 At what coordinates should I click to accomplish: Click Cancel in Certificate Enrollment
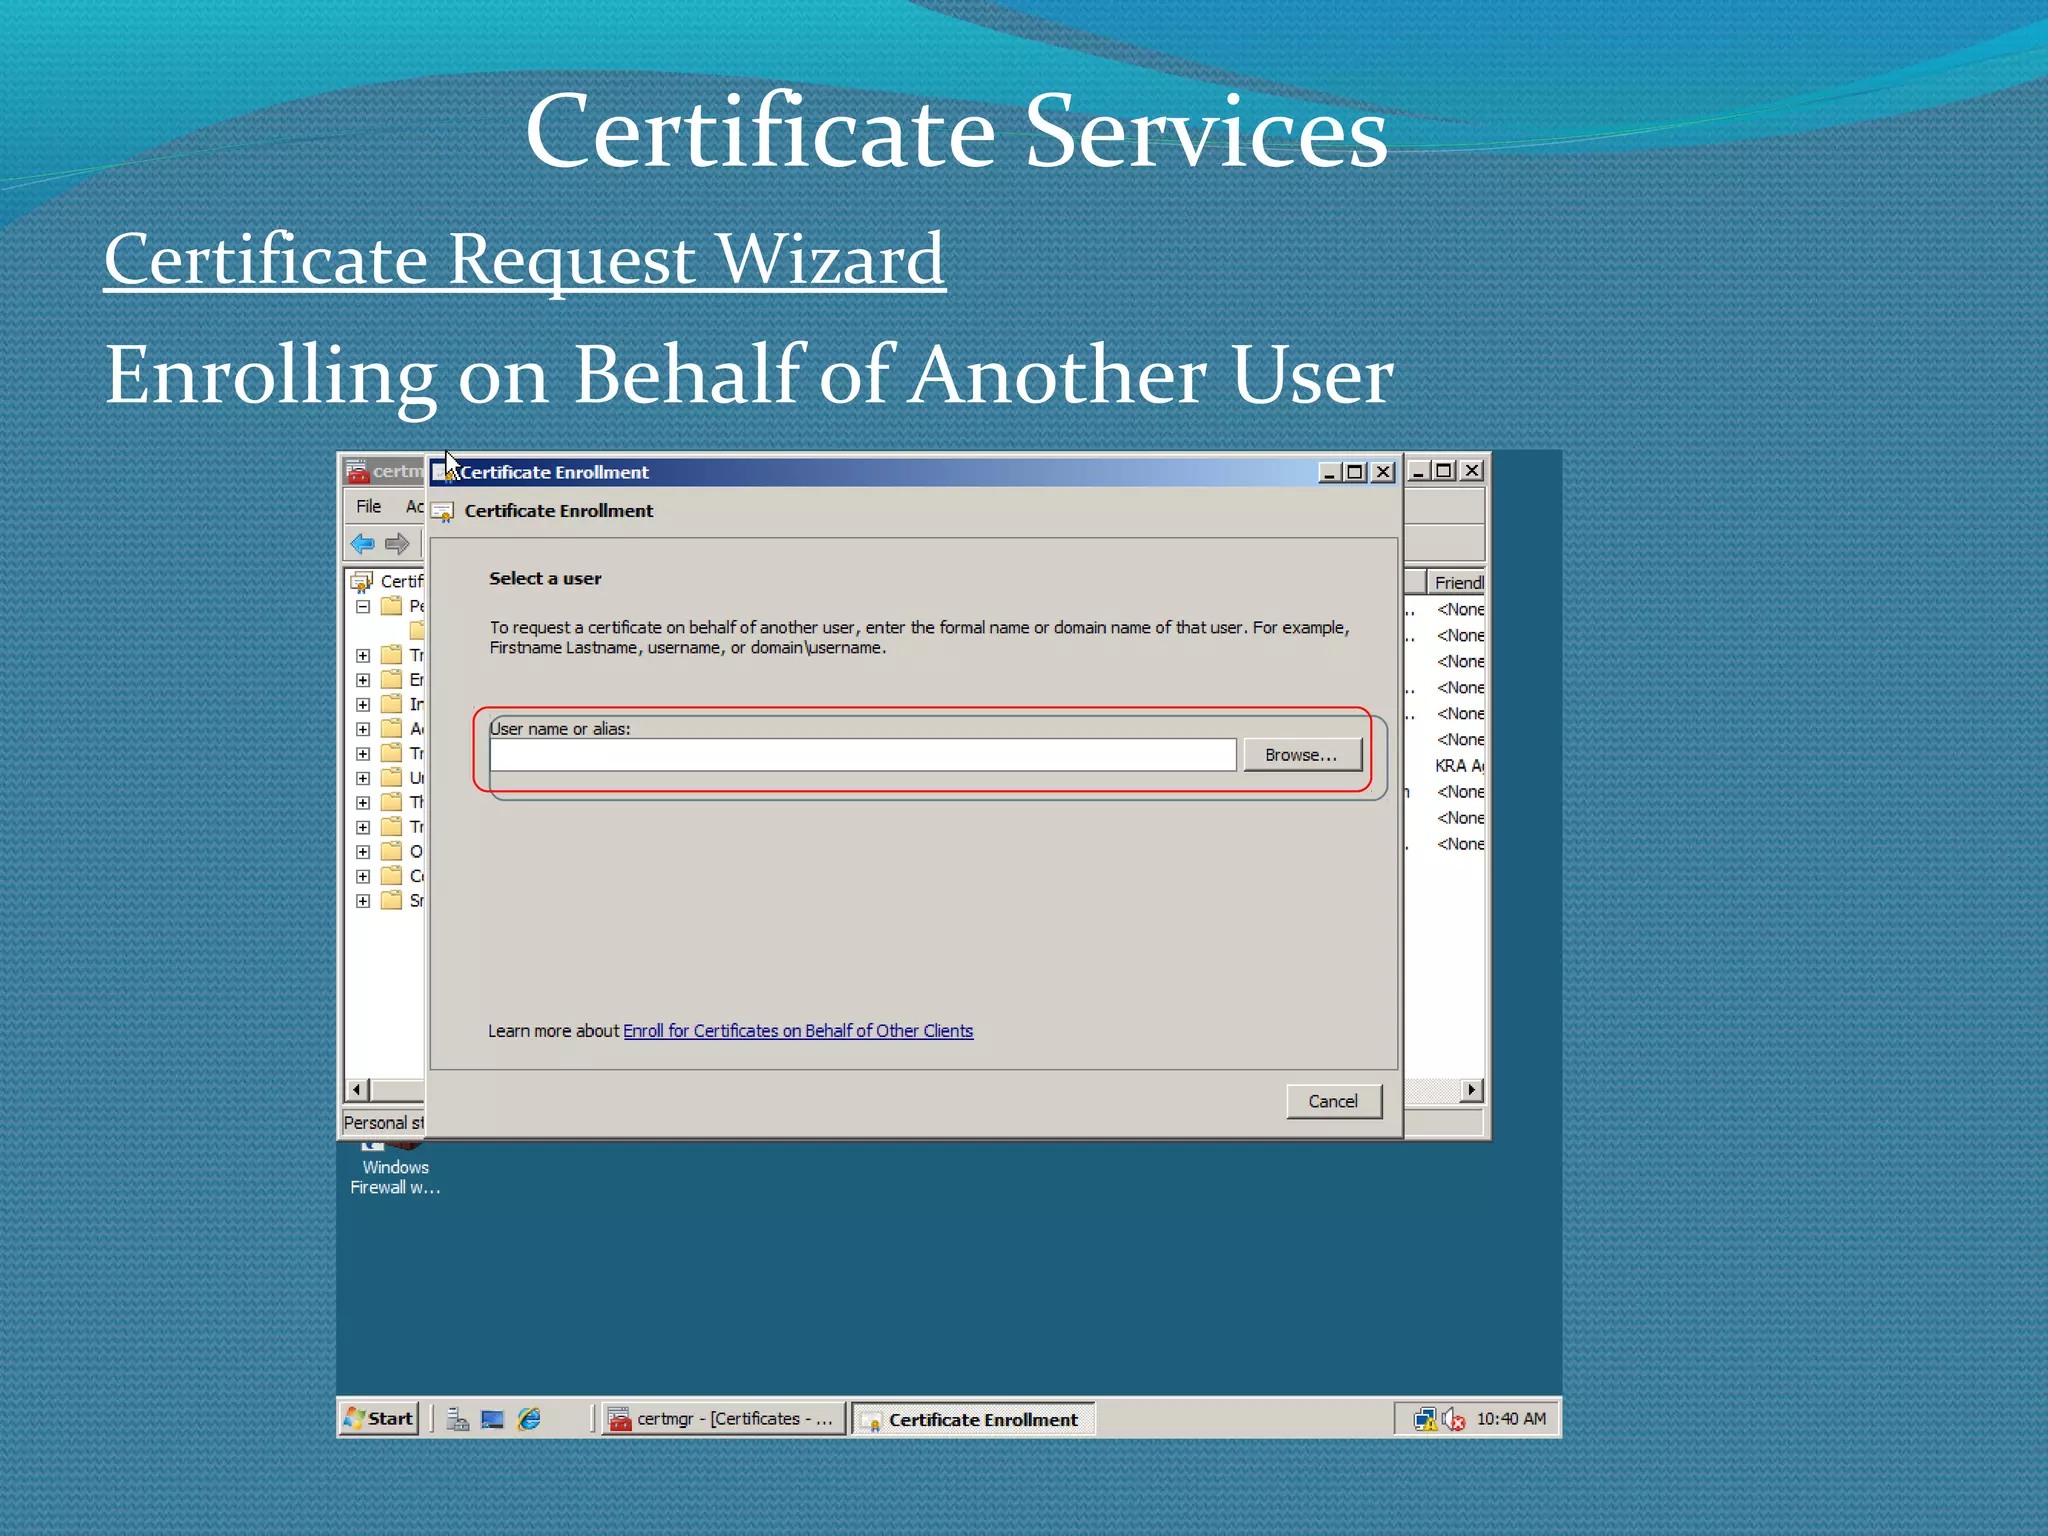click(x=1333, y=1101)
